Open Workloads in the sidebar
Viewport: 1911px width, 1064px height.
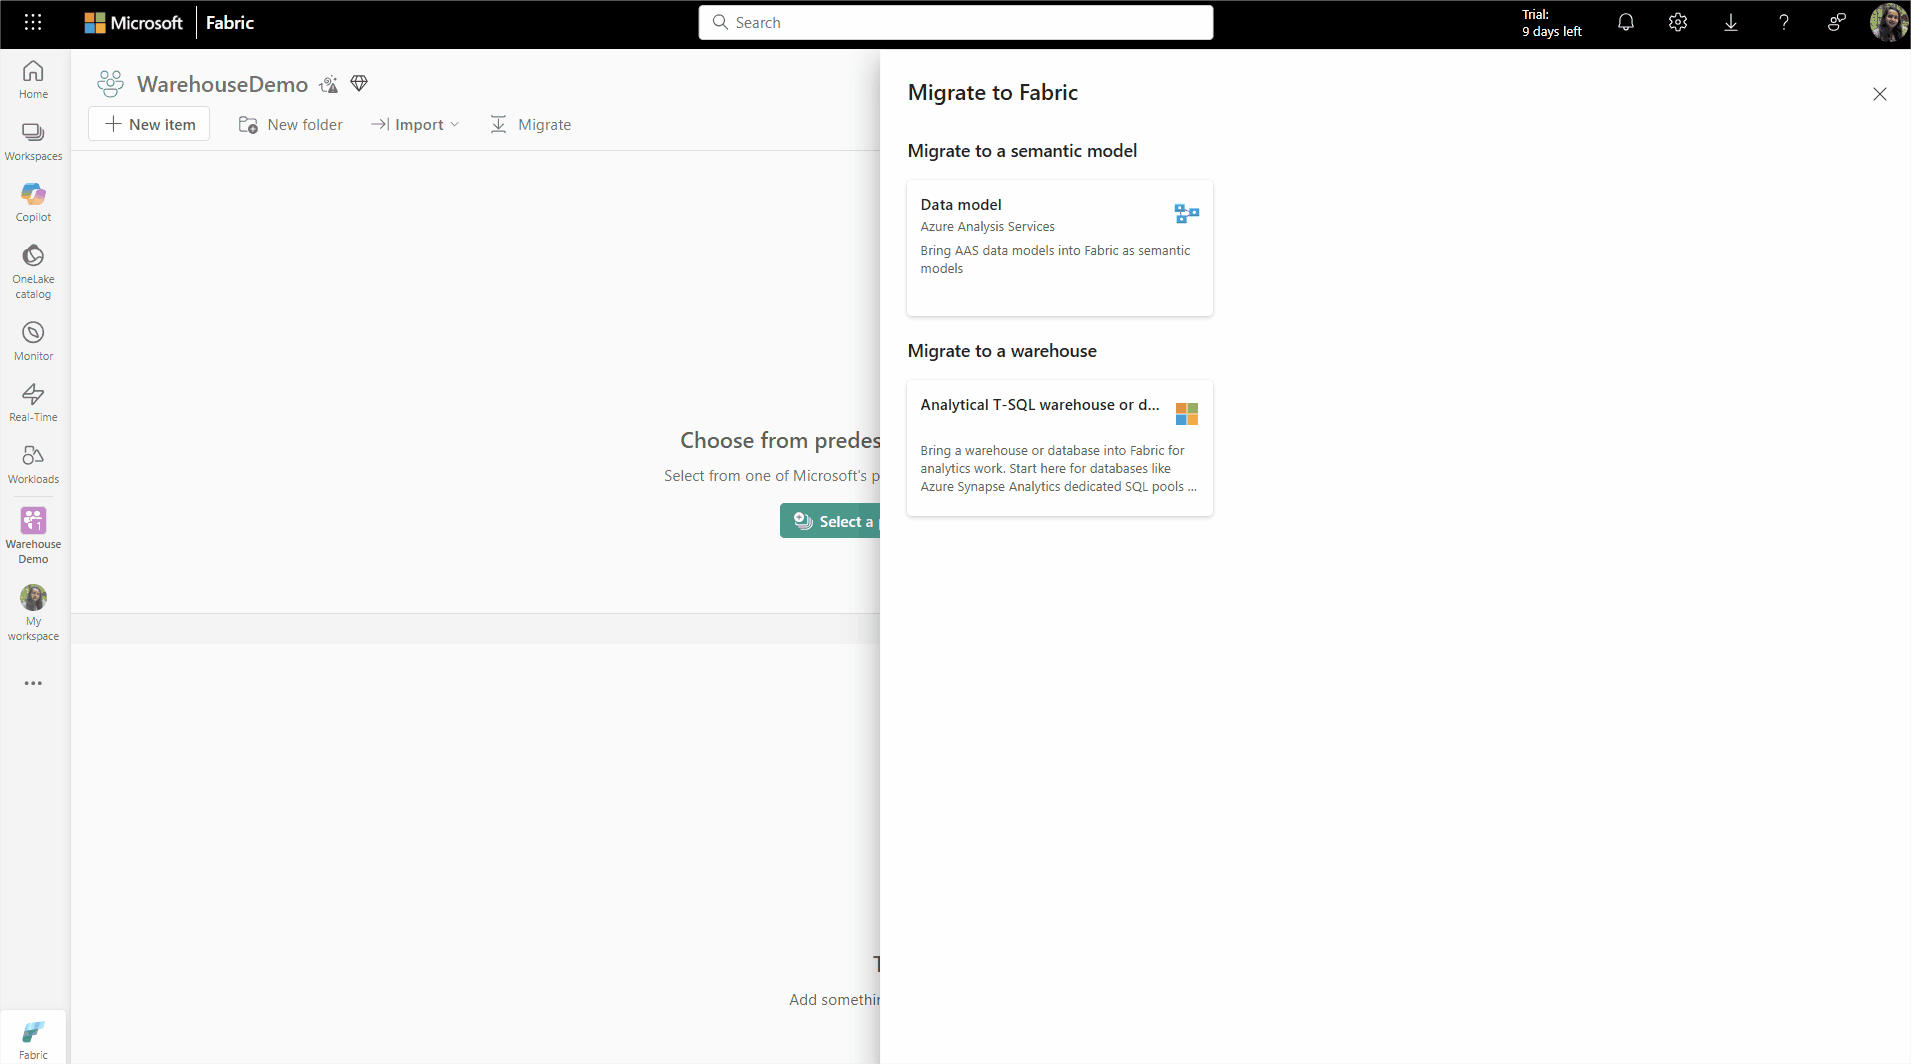(x=33, y=464)
